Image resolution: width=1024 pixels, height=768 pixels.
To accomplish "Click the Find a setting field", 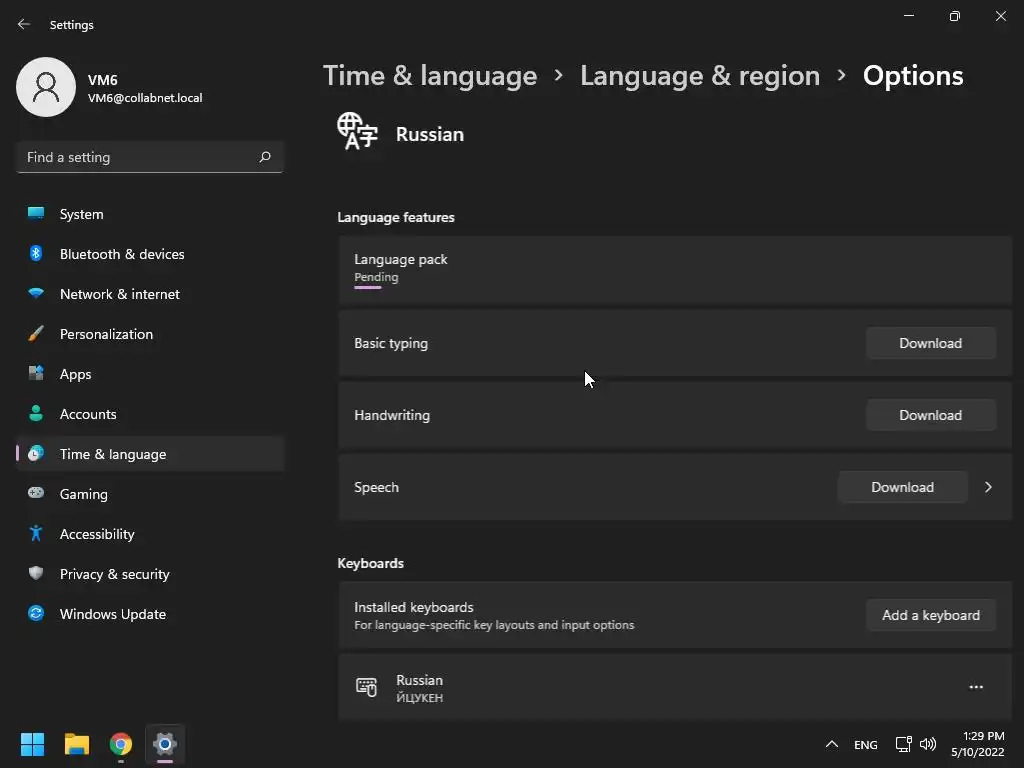I will click(x=140, y=157).
